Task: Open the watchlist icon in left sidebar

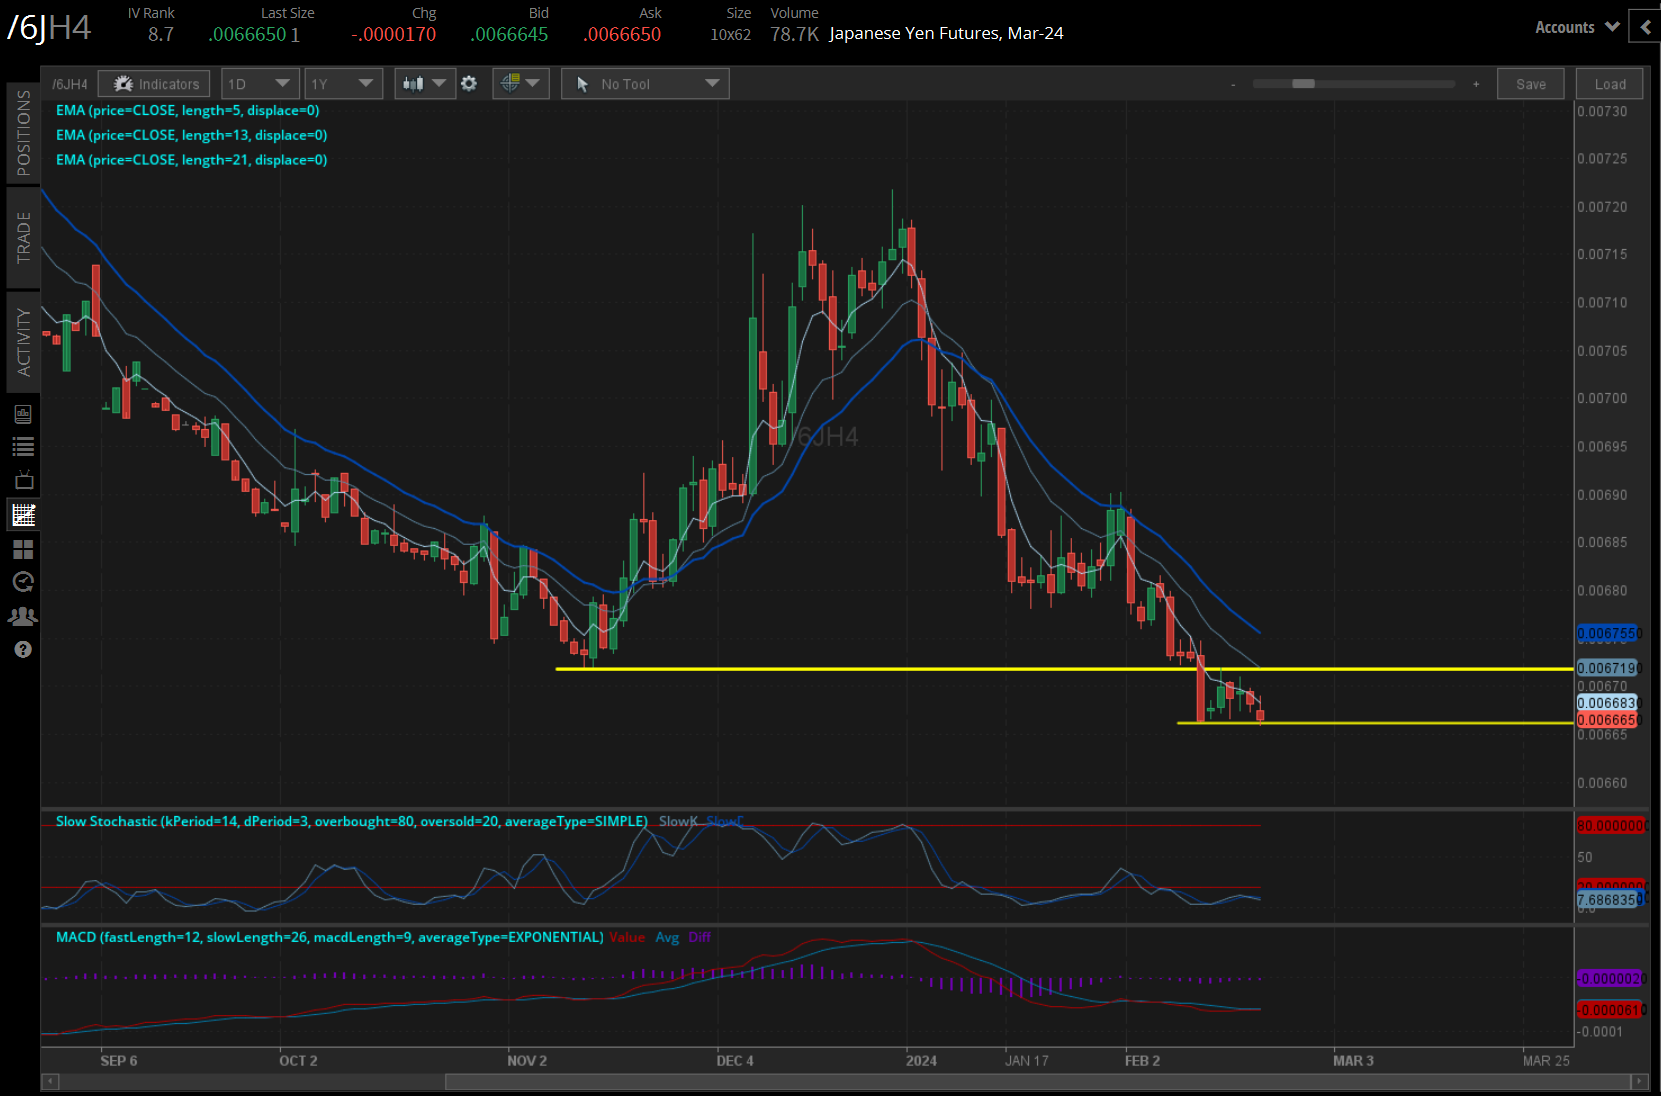Action: 23,447
